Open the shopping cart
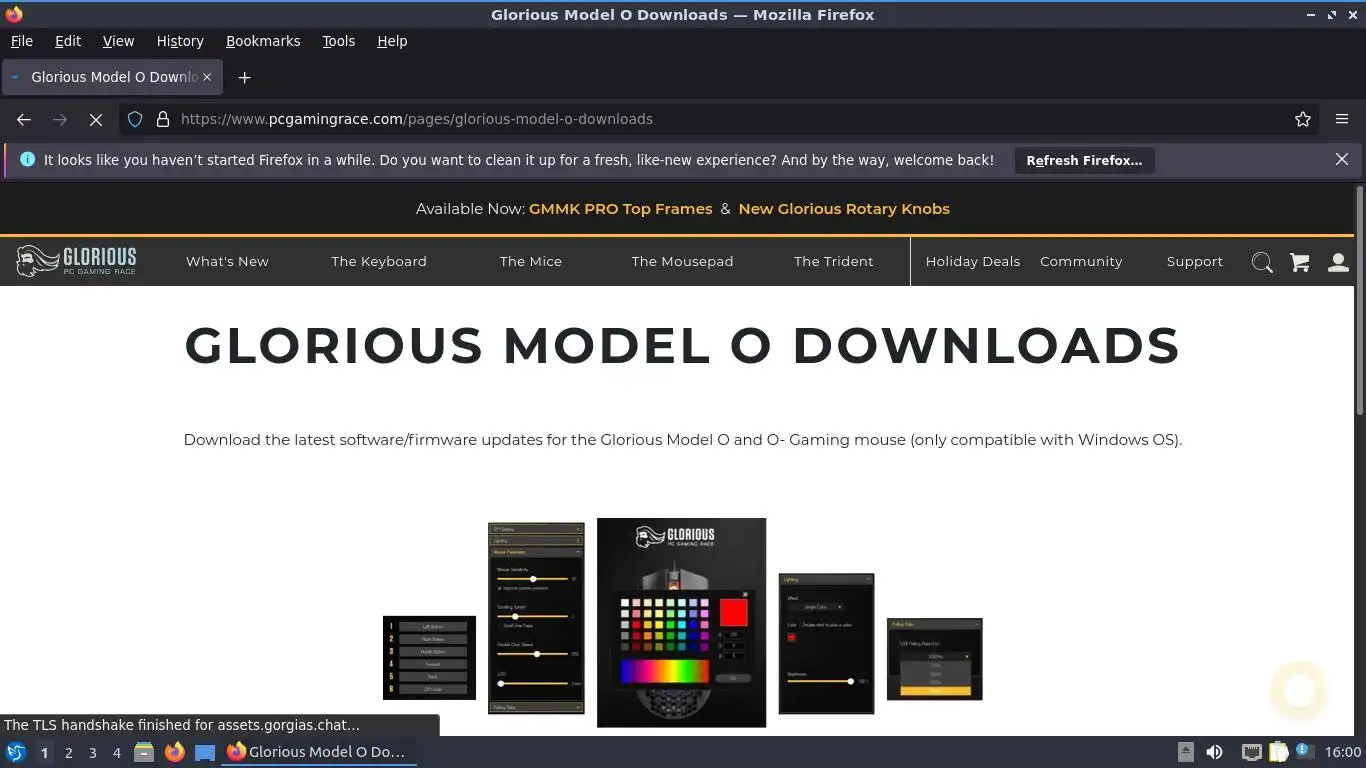The image size is (1366, 768). coord(1300,262)
